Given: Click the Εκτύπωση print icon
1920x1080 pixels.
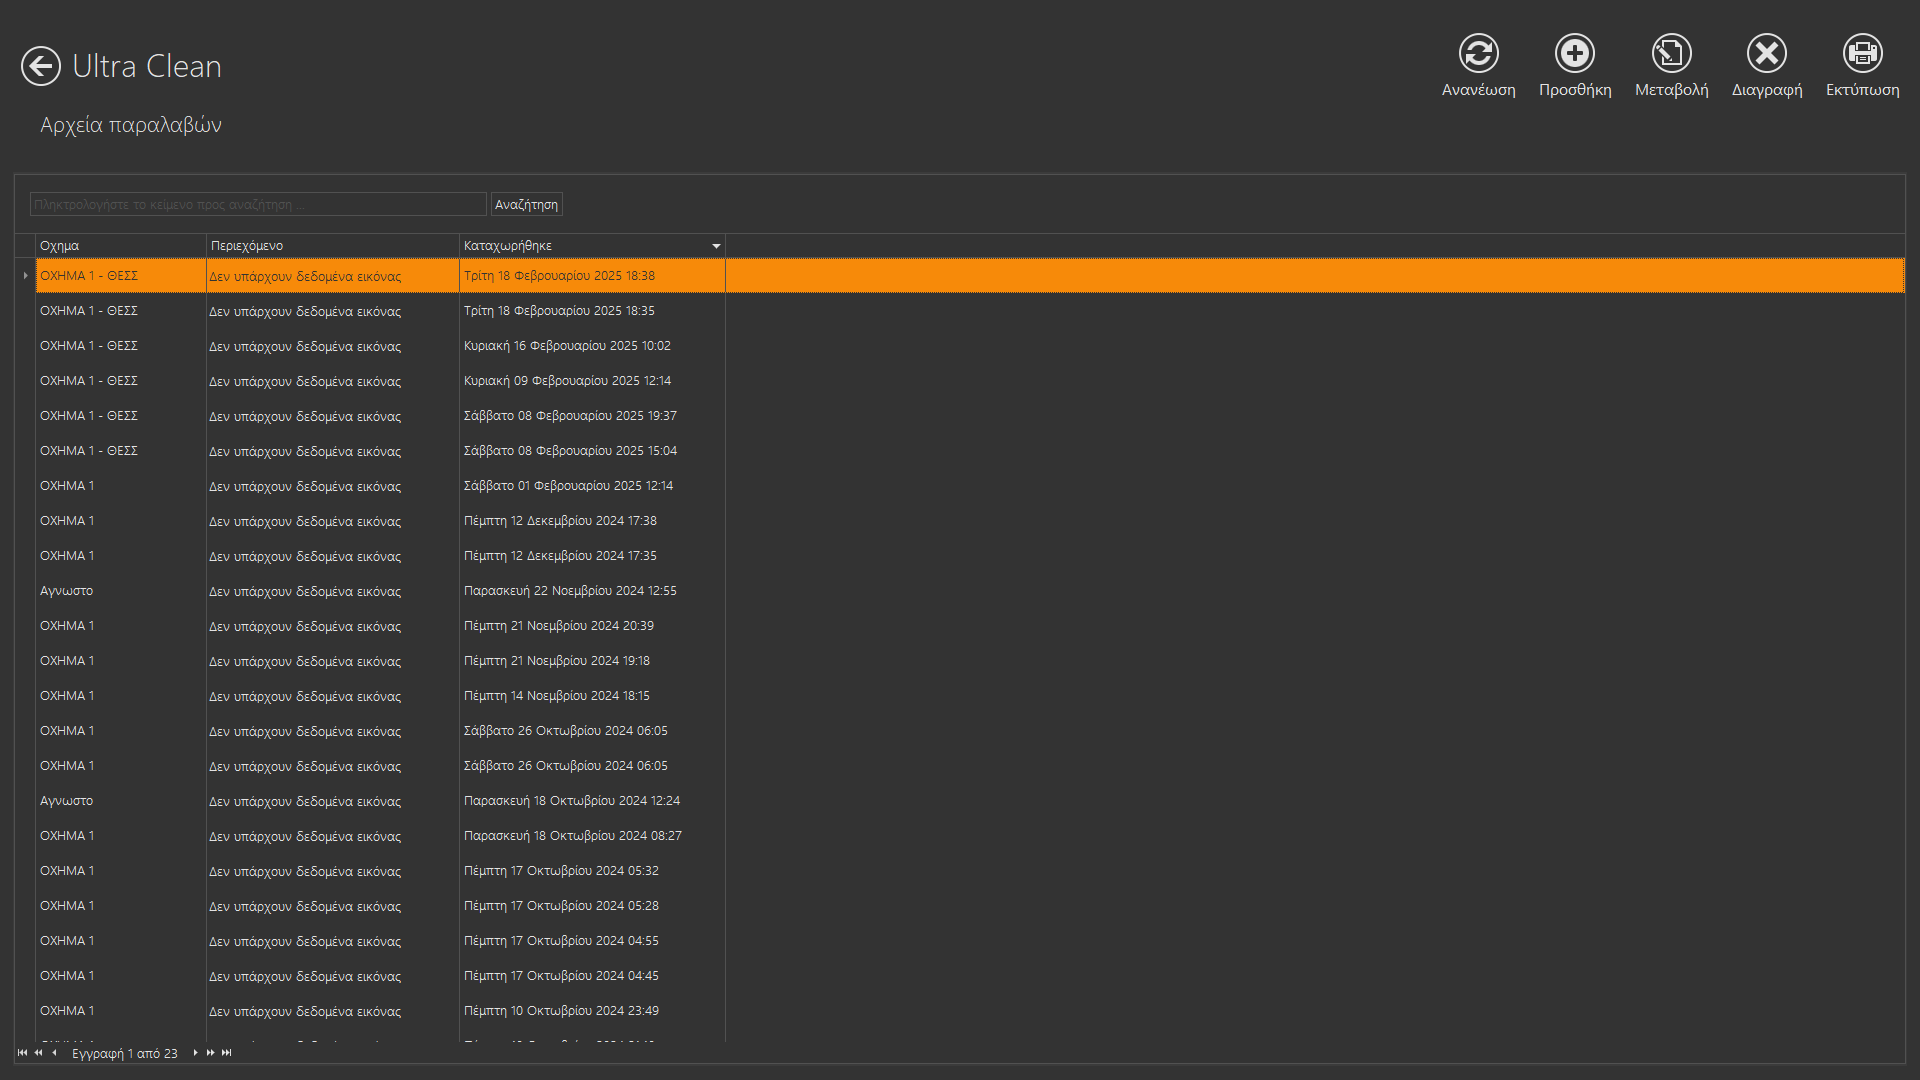Looking at the screenshot, I should [x=1862, y=54].
